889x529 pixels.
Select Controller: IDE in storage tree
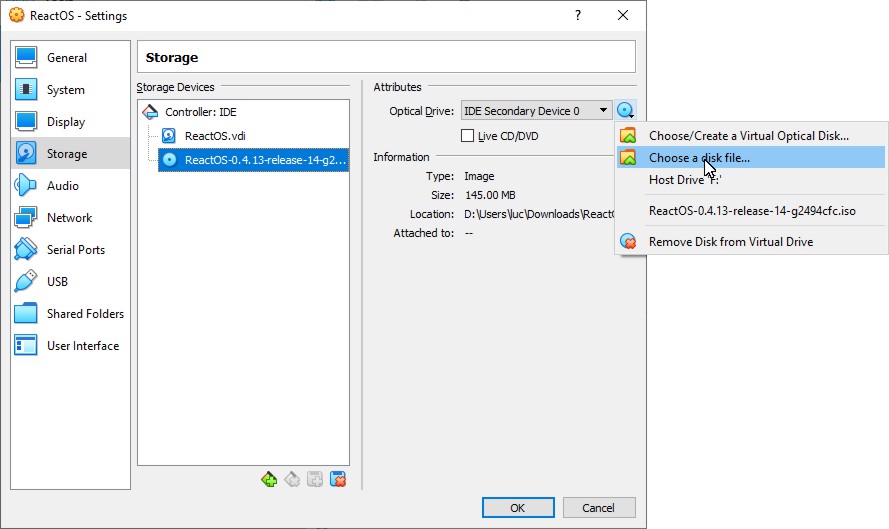(244, 112)
